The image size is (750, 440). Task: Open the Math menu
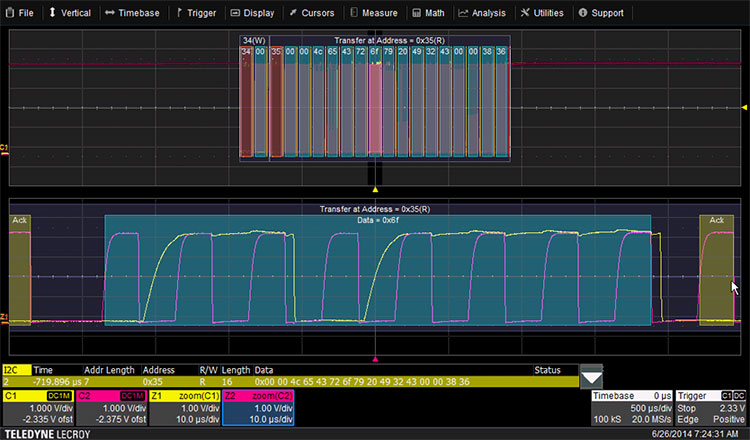[428, 13]
